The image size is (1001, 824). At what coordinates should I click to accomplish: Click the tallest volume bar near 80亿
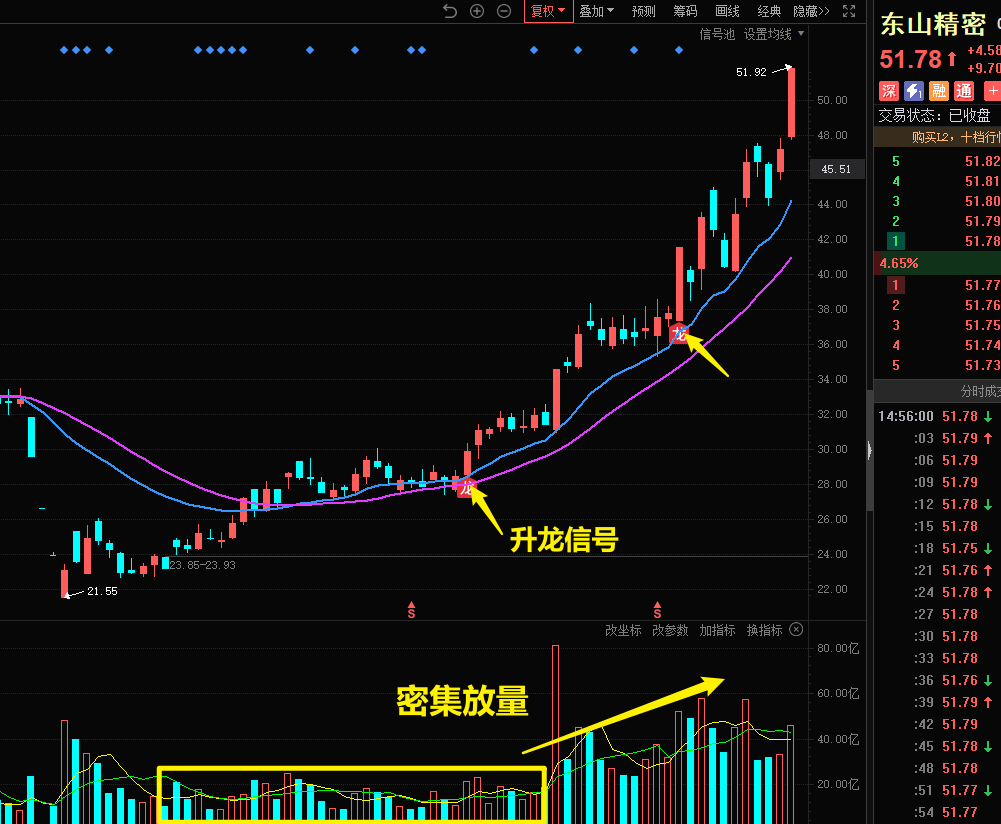point(555,734)
